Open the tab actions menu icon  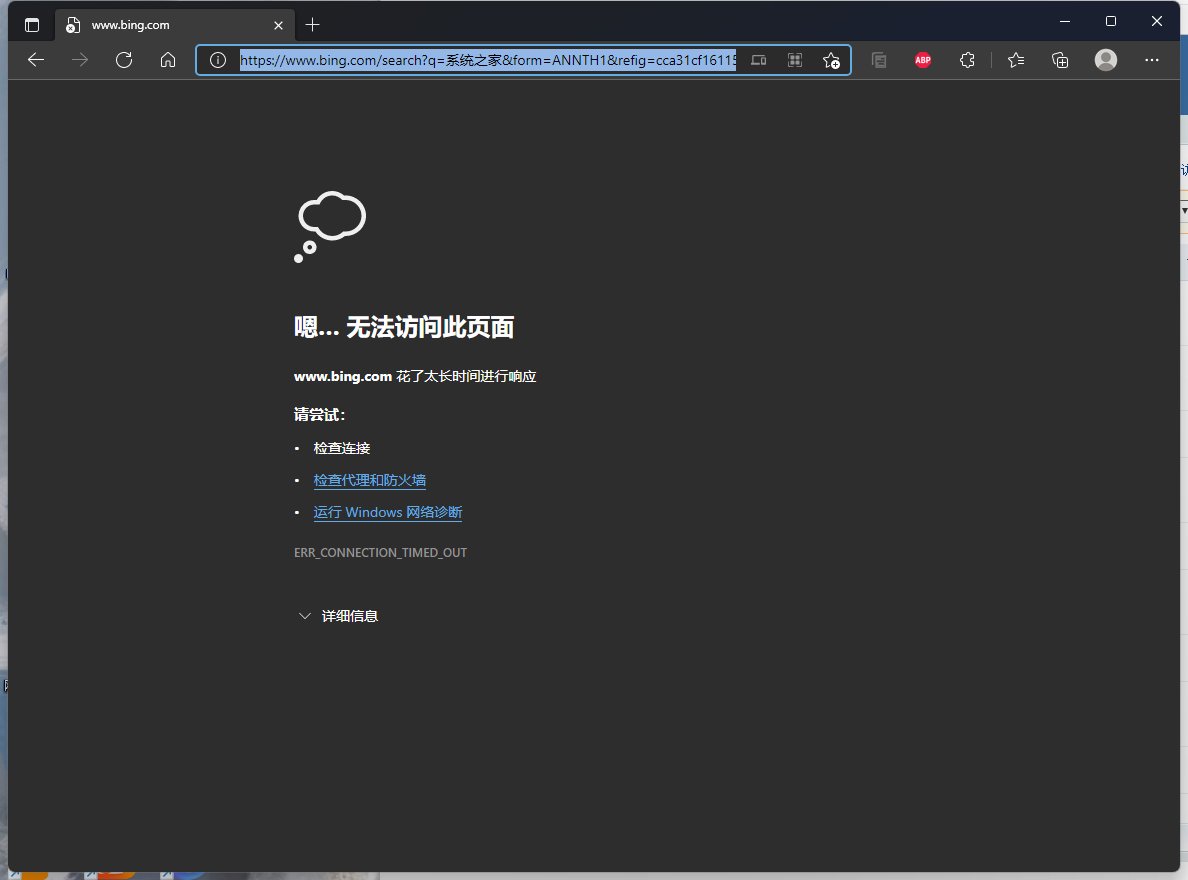point(32,25)
